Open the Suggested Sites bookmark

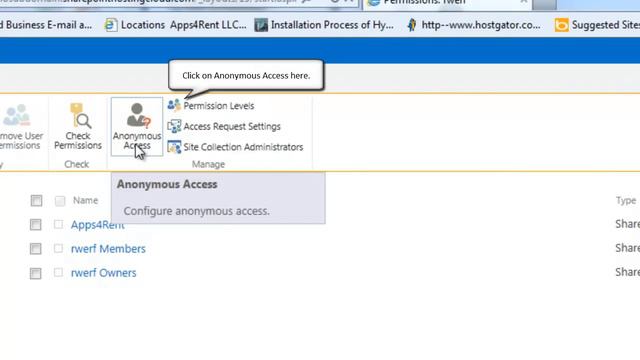(x=597, y=25)
